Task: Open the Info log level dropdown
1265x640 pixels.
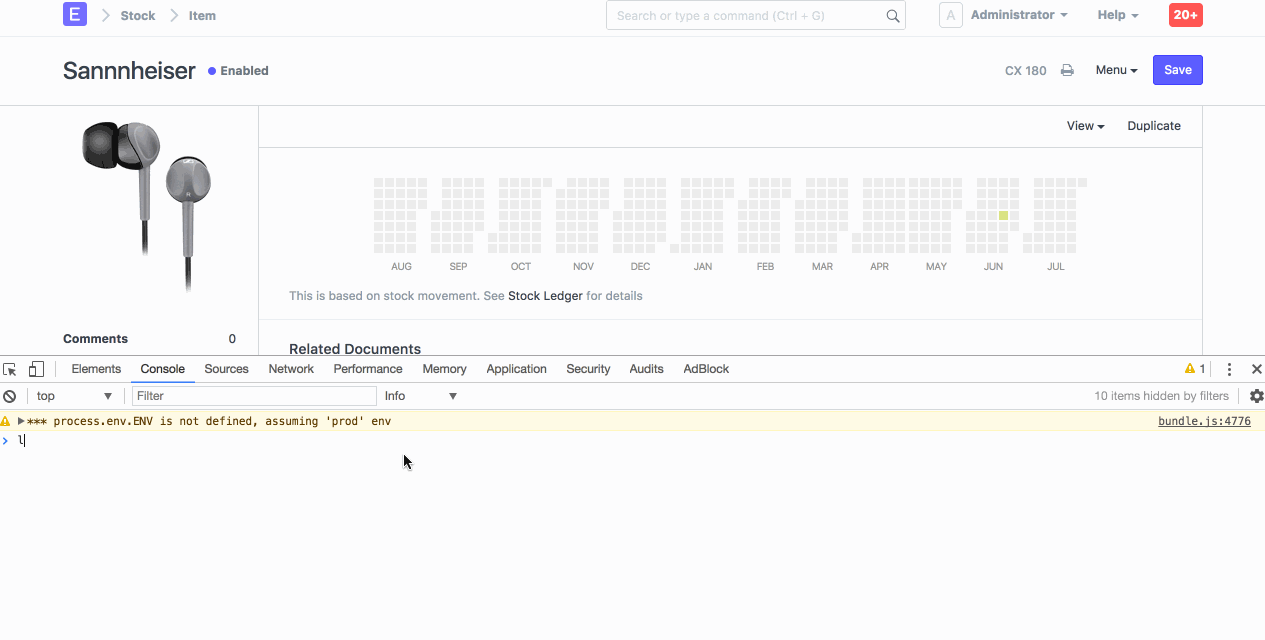Action: click(421, 396)
